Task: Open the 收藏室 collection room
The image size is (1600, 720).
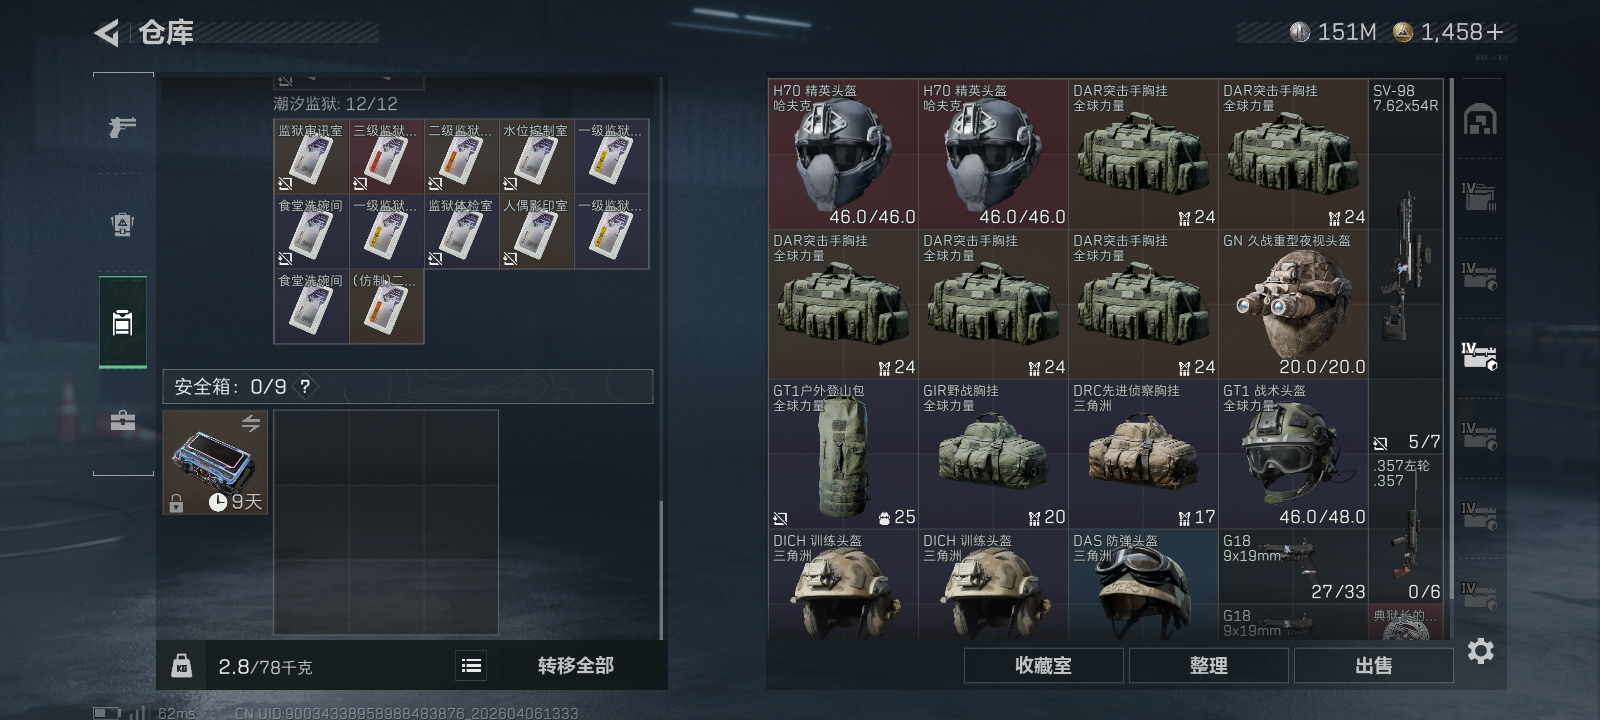Action: pos(1043,665)
